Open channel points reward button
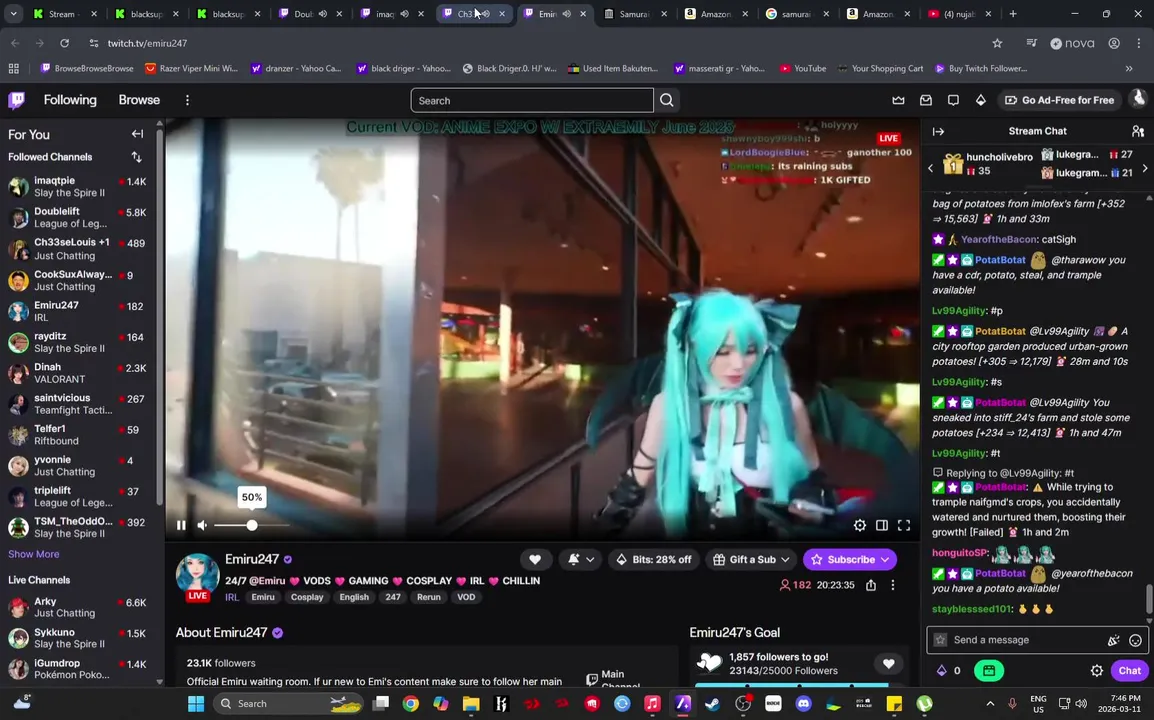This screenshot has width=1154, height=720. (x=988, y=671)
